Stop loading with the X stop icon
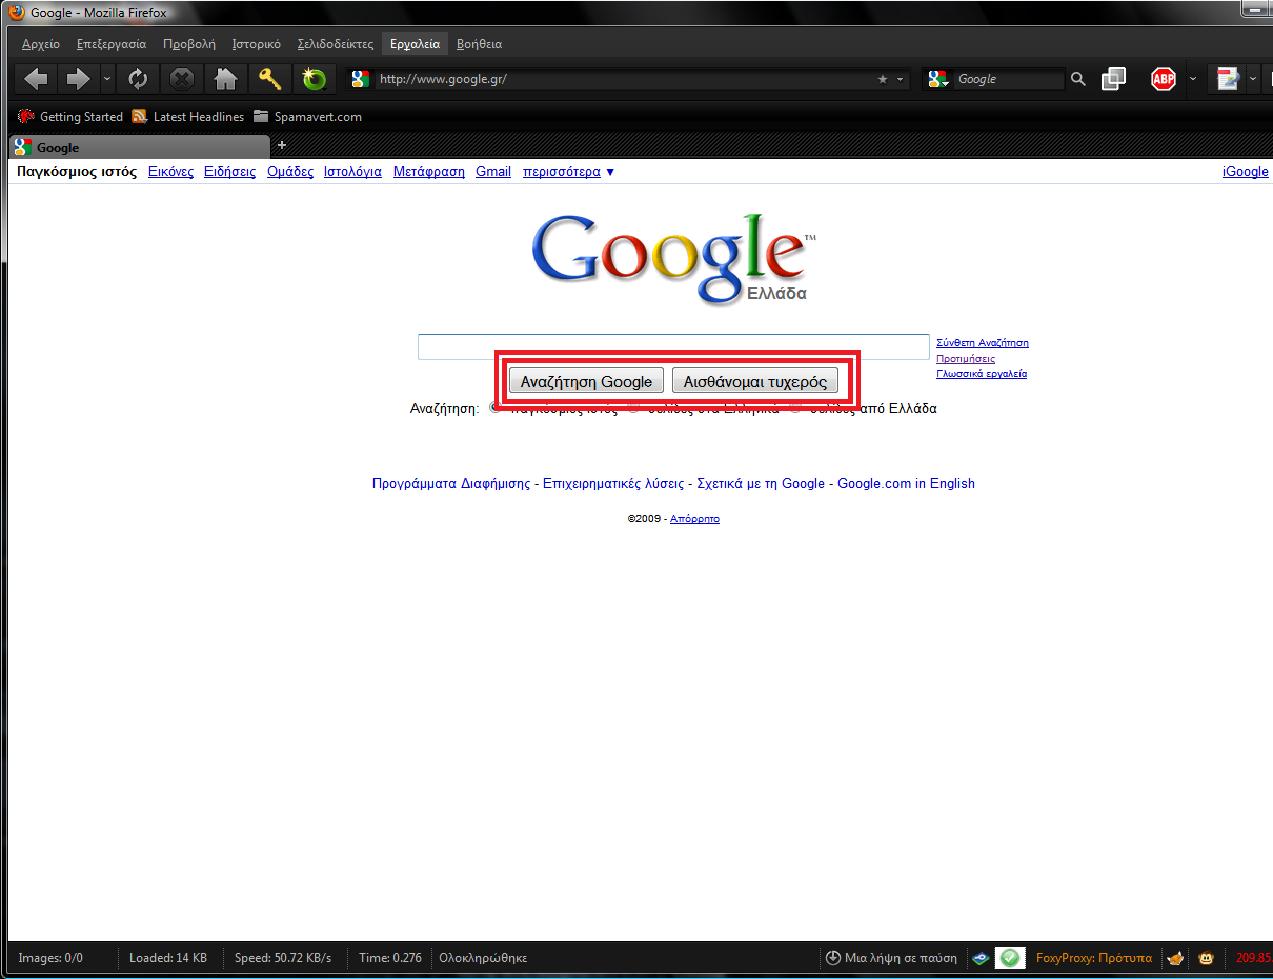The image size is (1273, 979). point(181,79)
